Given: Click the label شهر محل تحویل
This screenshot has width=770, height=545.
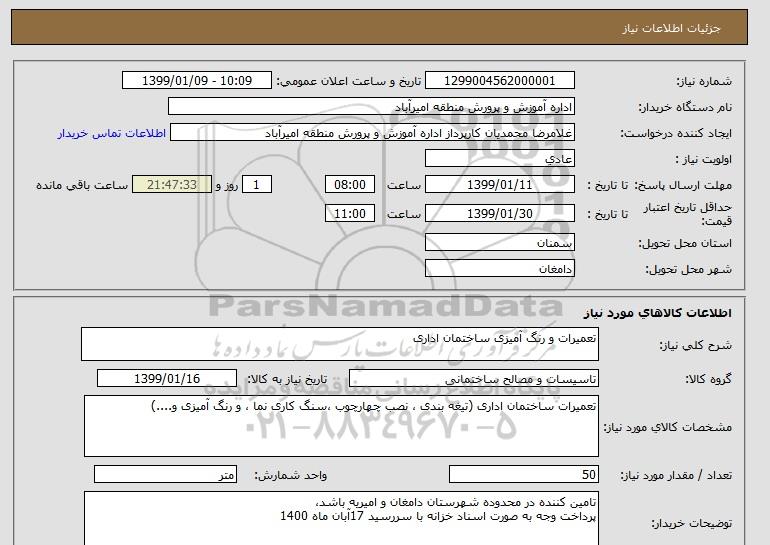Looking at the screenshot, I should [688, 269].
